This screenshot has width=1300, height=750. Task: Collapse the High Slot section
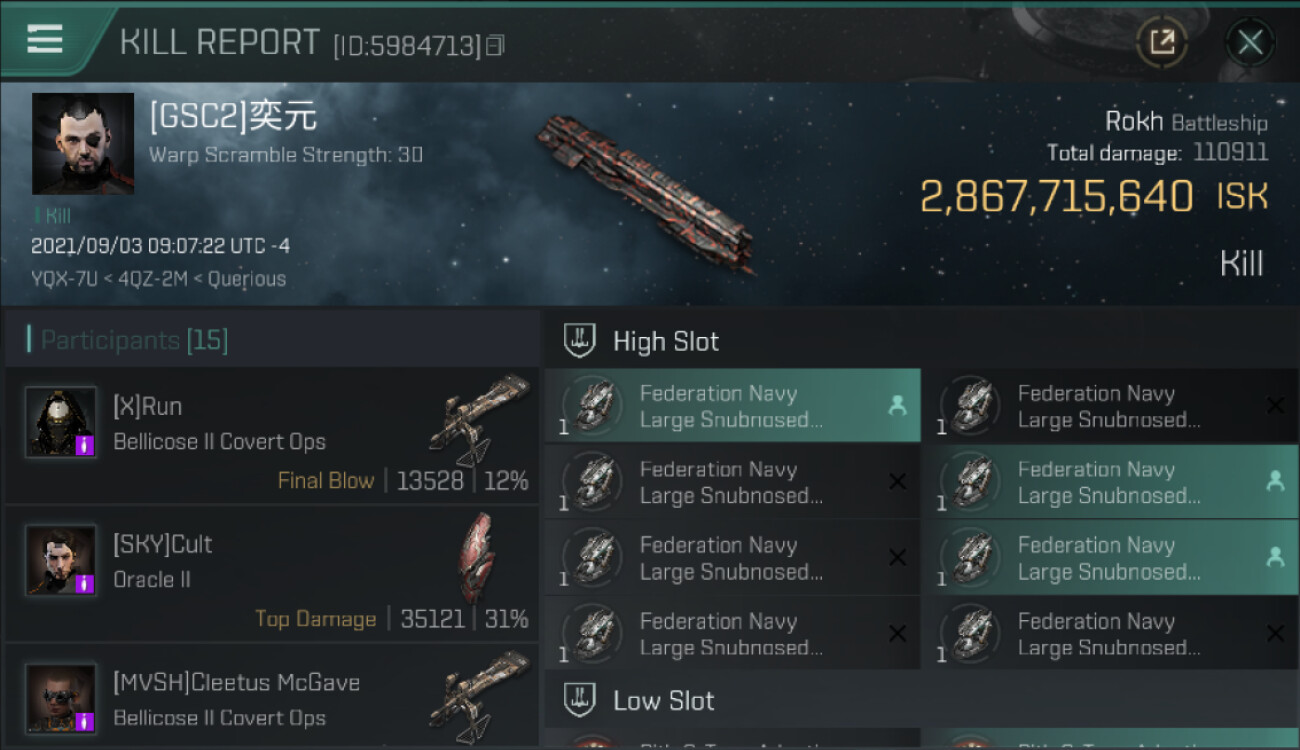coord(666,341)
